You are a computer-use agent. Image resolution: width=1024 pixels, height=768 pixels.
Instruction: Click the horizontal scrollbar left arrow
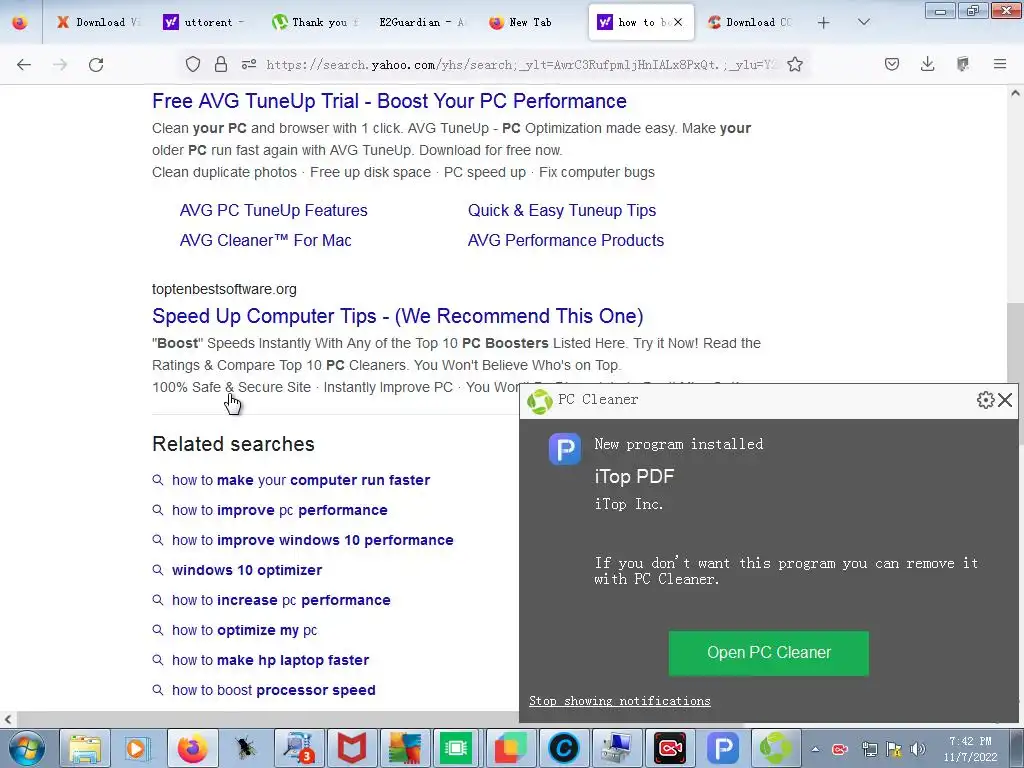[x=8, y=719]
